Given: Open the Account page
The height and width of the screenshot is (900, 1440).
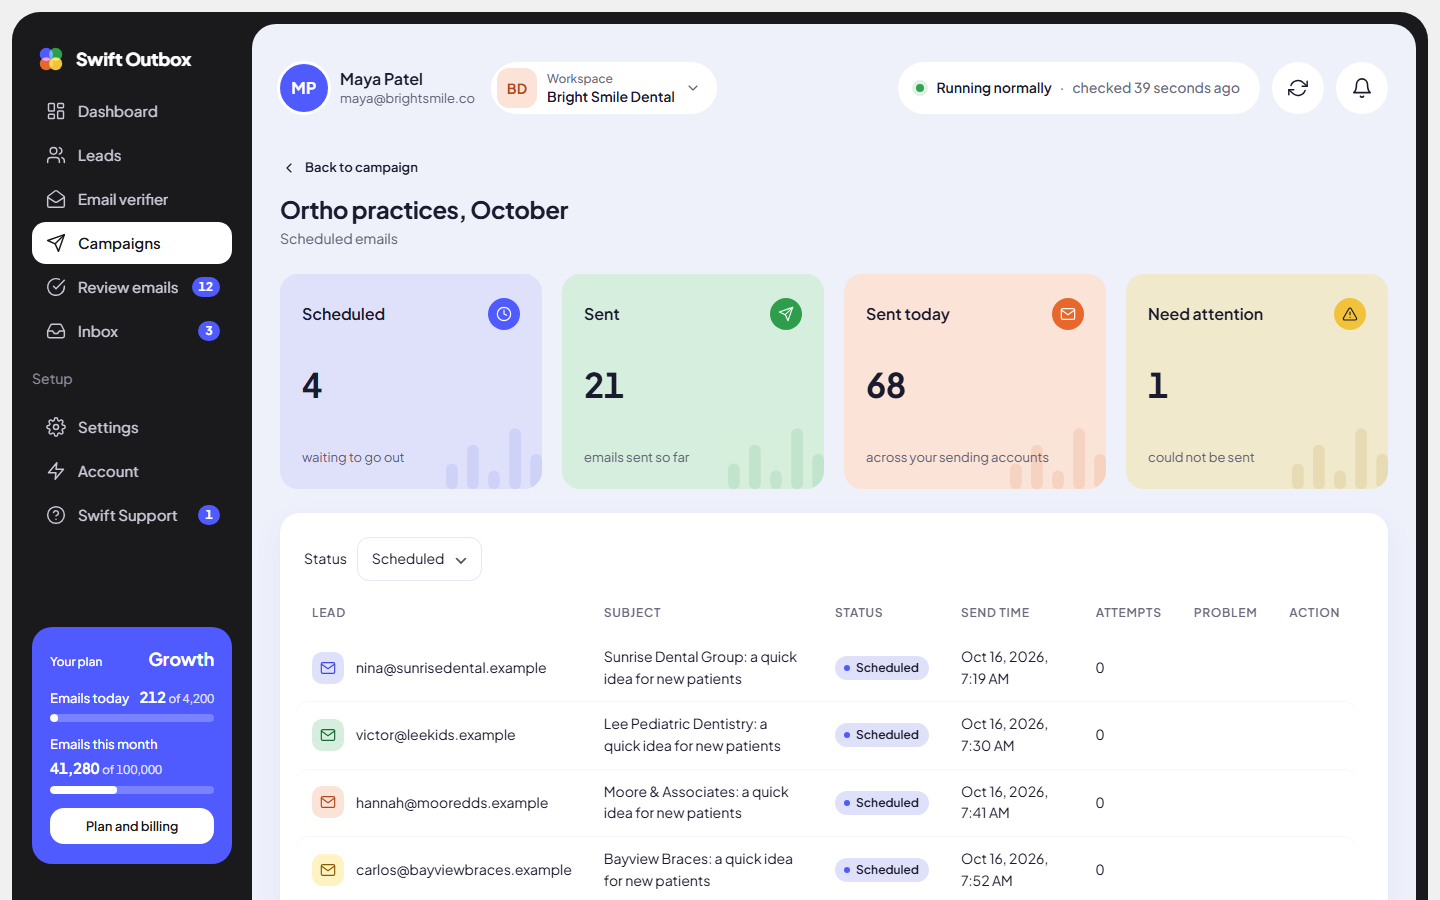Looking at the screenshot, I should 132,471.
